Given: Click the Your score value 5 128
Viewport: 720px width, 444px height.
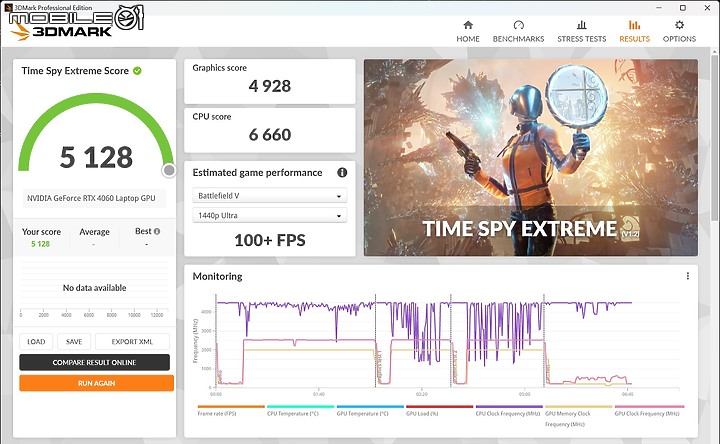Looking at the screenshot, I should (40, 244).
